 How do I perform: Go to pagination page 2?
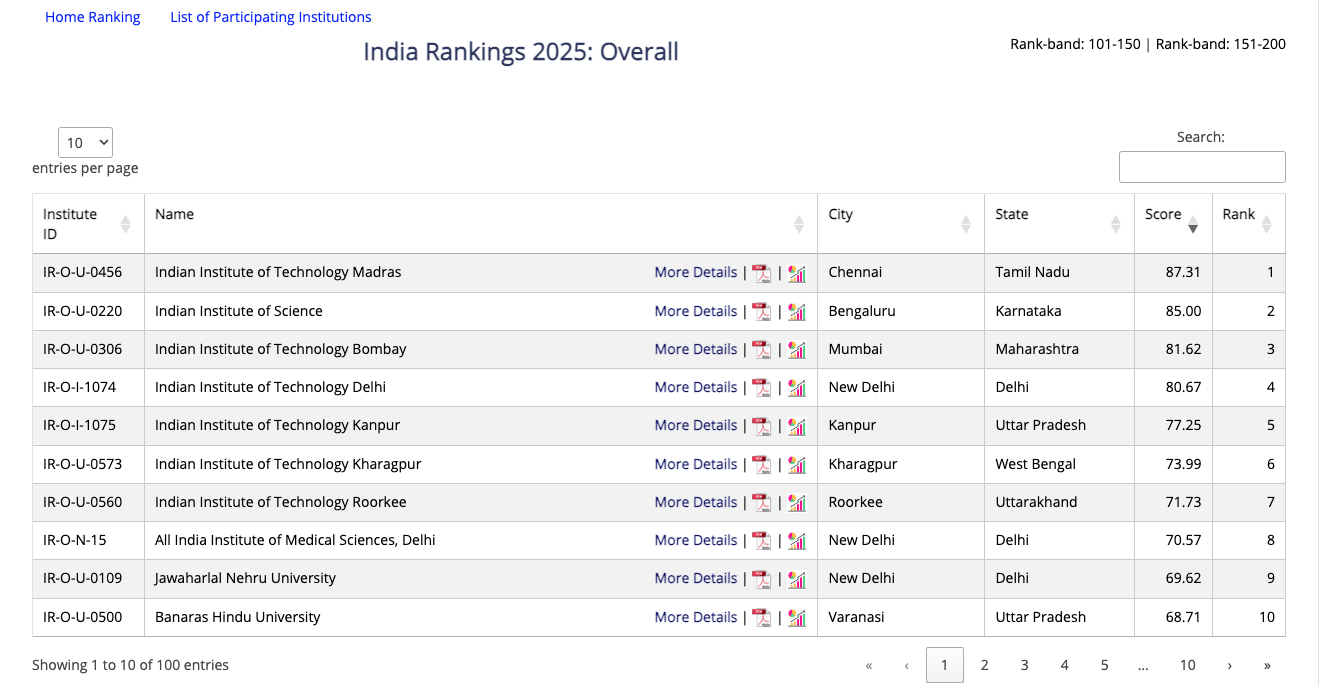(984, 665)
